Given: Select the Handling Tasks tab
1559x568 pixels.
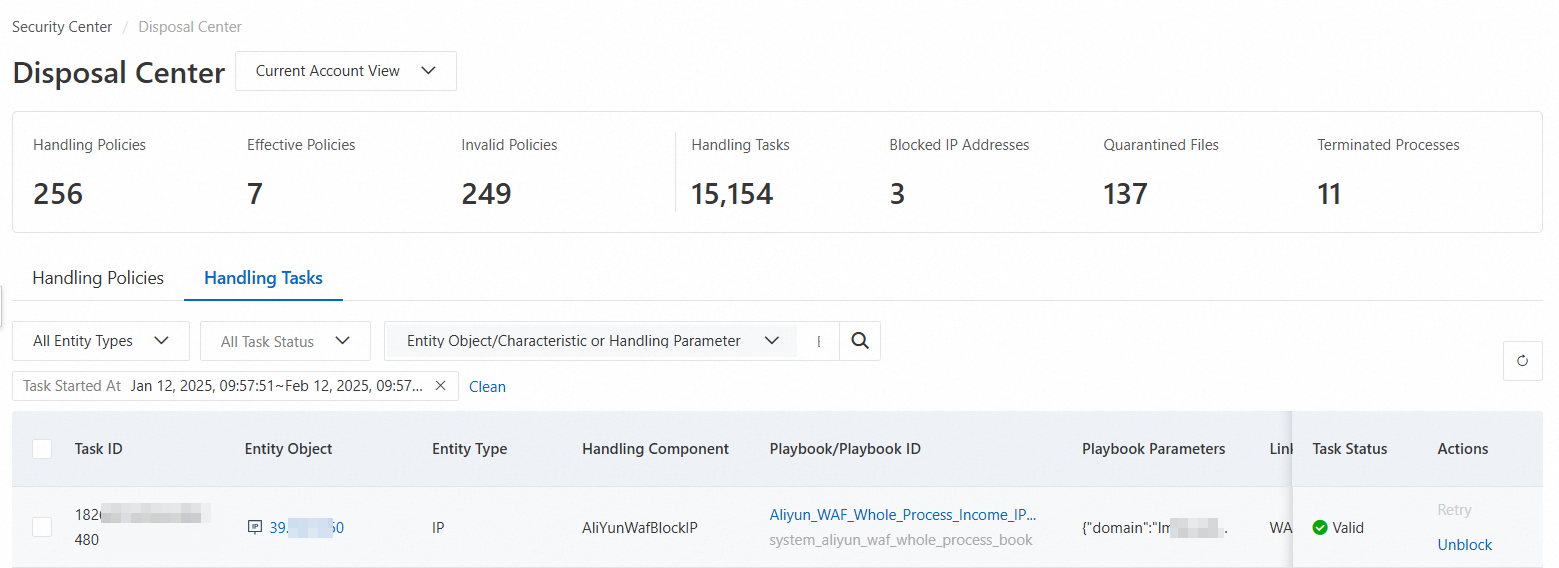Looking at the screenshot, I should tap(263, 278).
